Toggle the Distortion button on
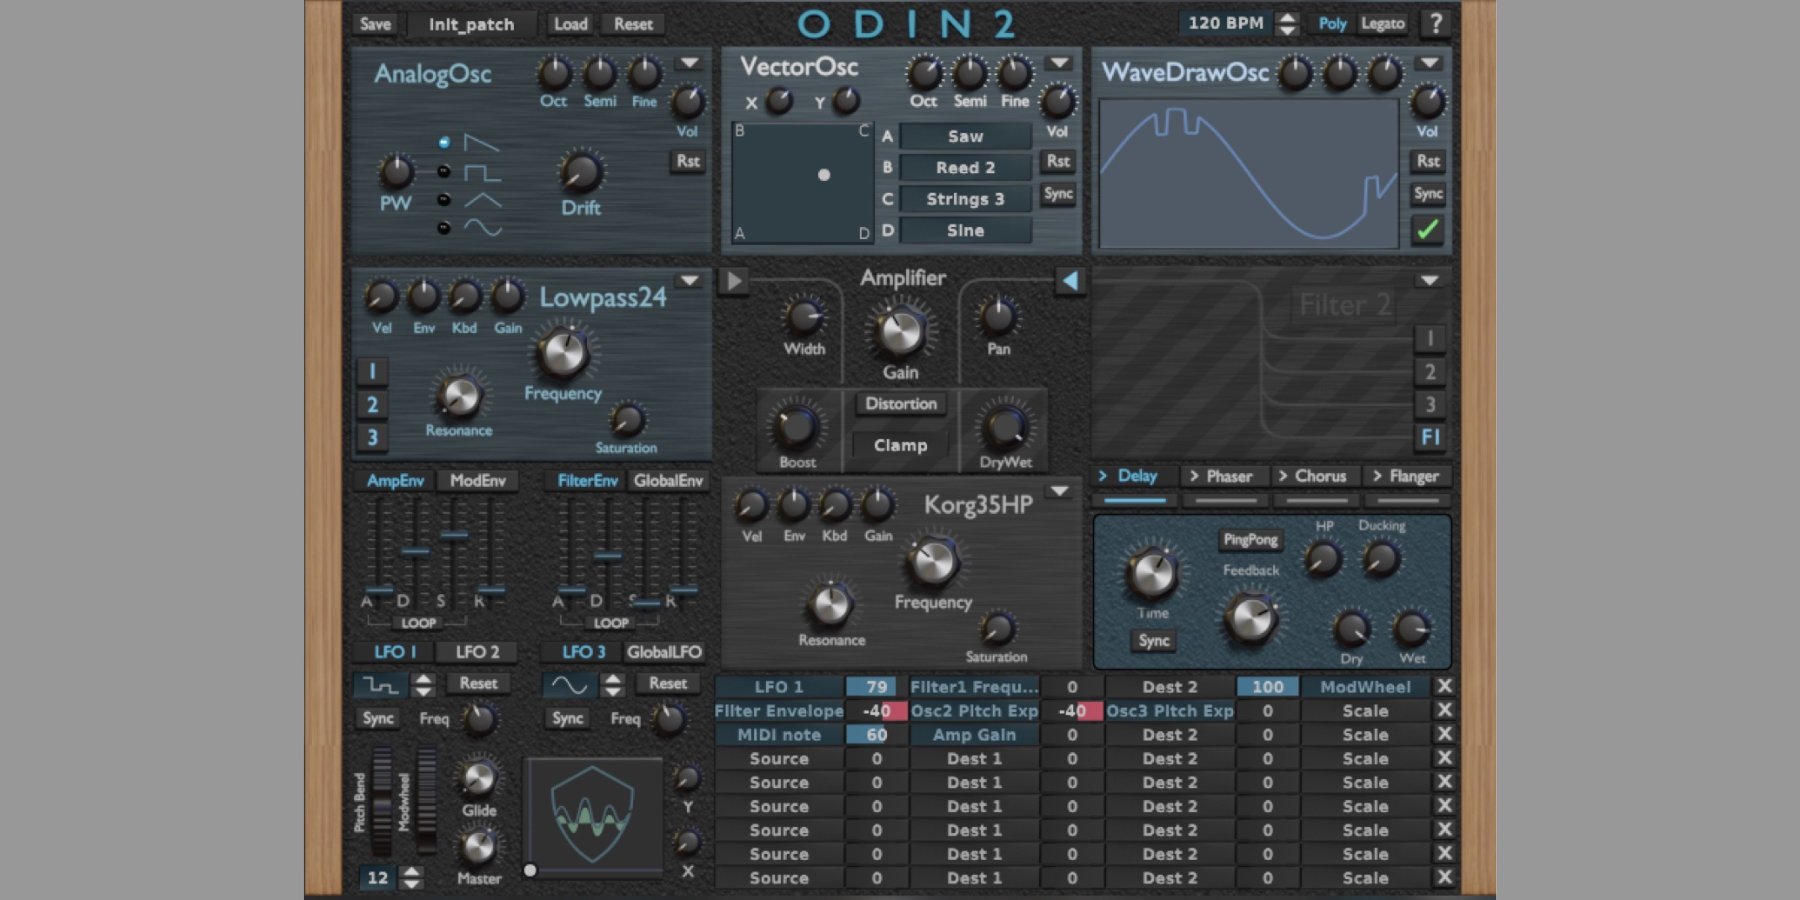The image size is (1800, 900). click(x=901, y=404)
